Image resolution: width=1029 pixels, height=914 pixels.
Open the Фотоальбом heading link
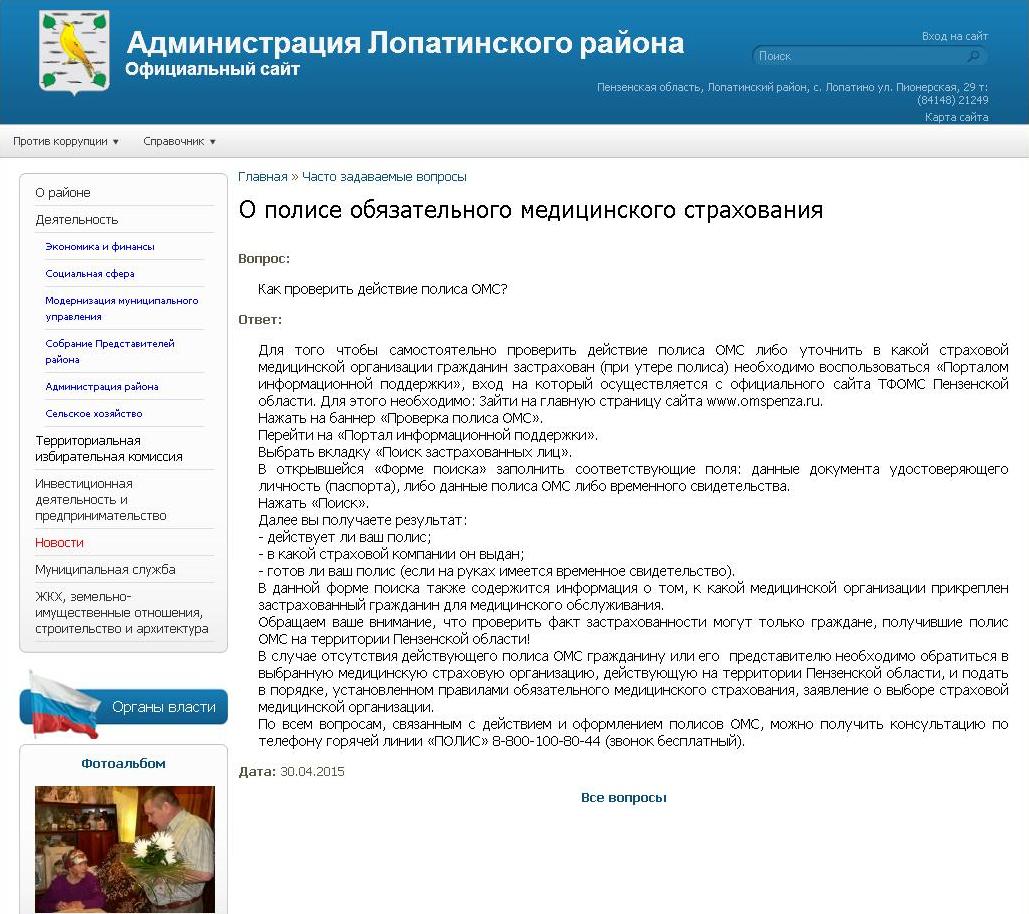pos(123,763)
